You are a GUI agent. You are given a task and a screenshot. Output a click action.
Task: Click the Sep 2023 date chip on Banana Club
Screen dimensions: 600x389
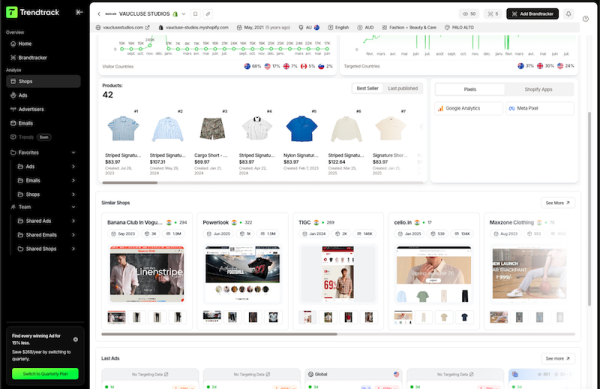tap(124, 234)
